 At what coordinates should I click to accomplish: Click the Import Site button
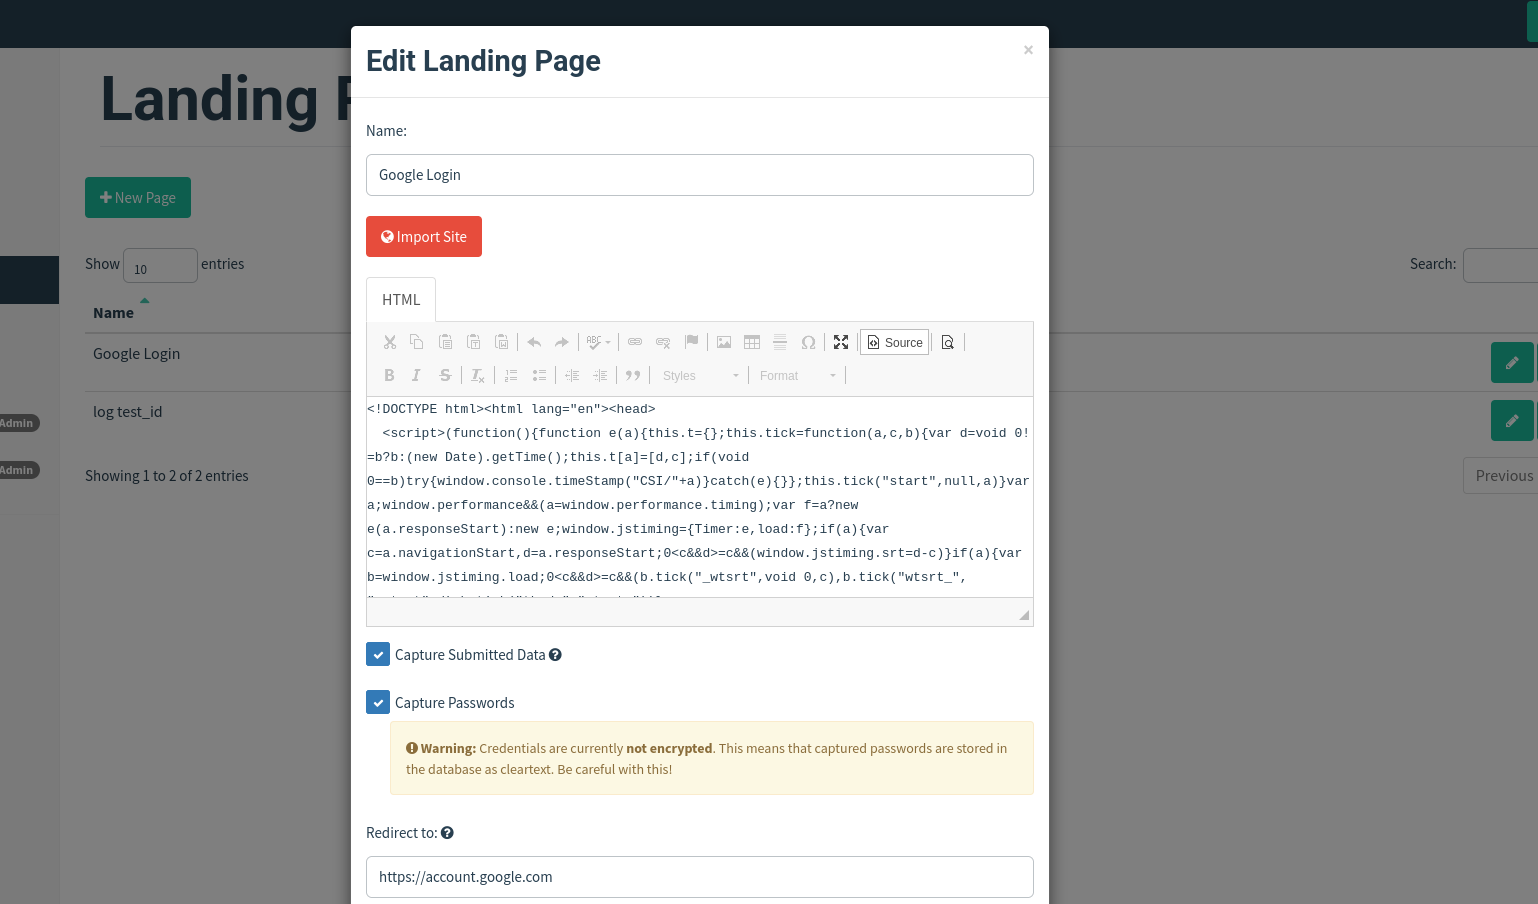424,236
